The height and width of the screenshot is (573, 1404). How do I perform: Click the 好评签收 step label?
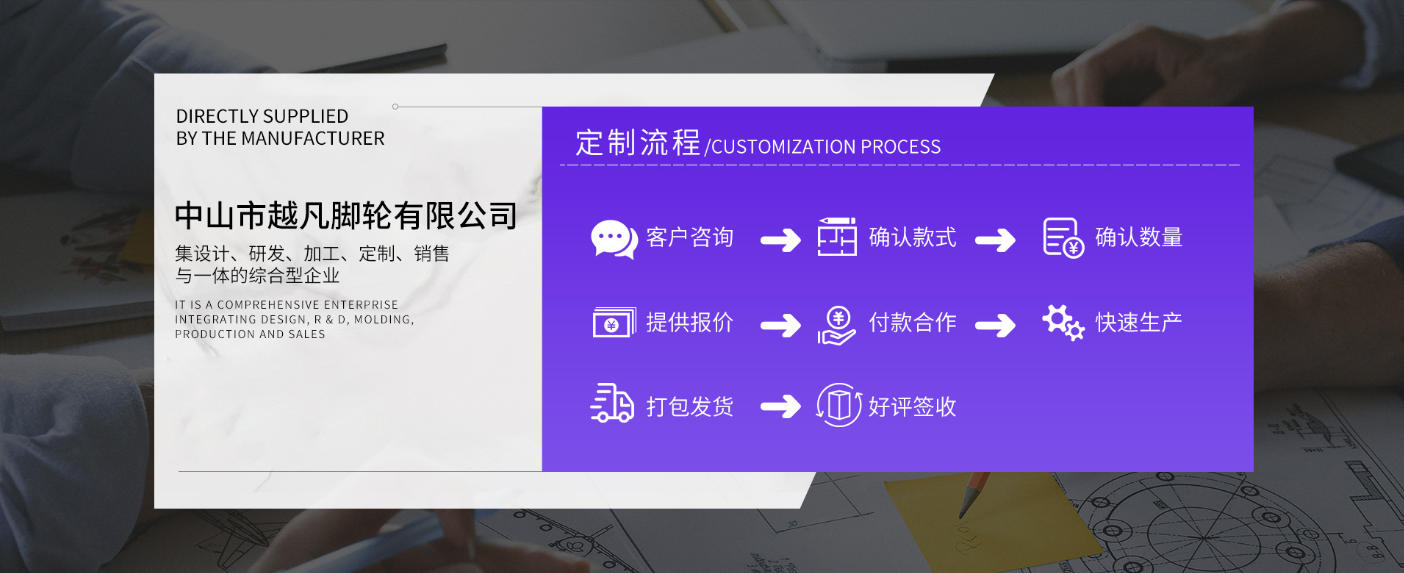(912, 407)
